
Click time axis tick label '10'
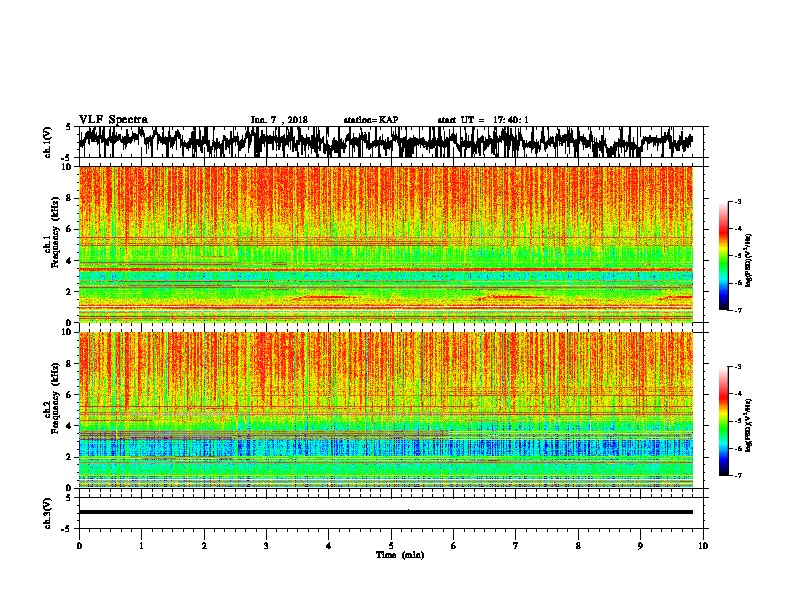[x=703, y=546]
